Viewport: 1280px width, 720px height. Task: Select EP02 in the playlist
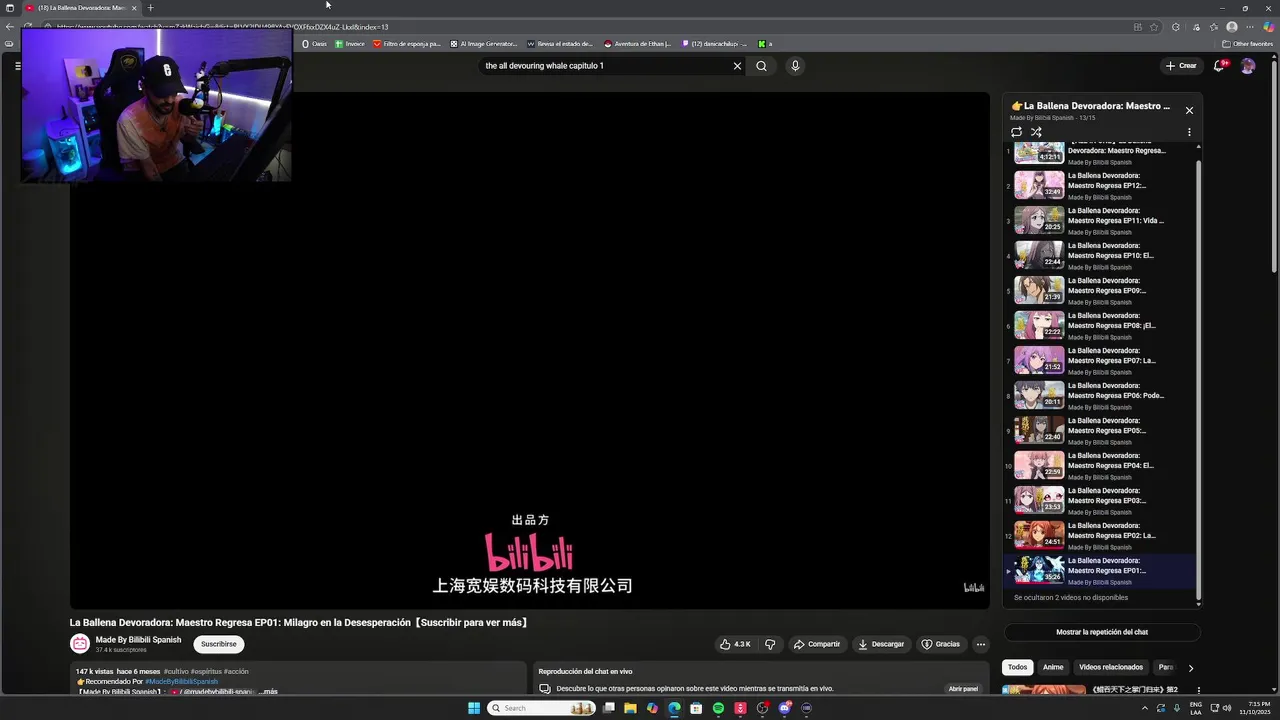point(1100,535)
